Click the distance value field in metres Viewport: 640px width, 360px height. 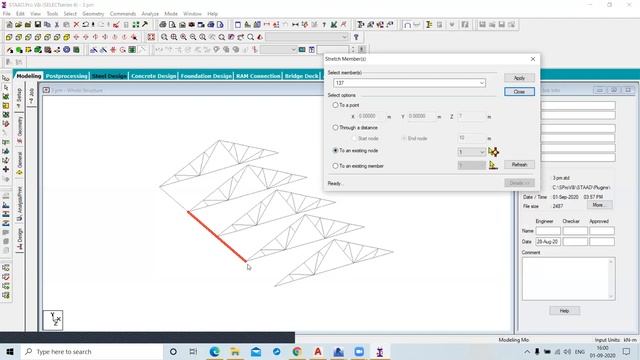[471, 138]
